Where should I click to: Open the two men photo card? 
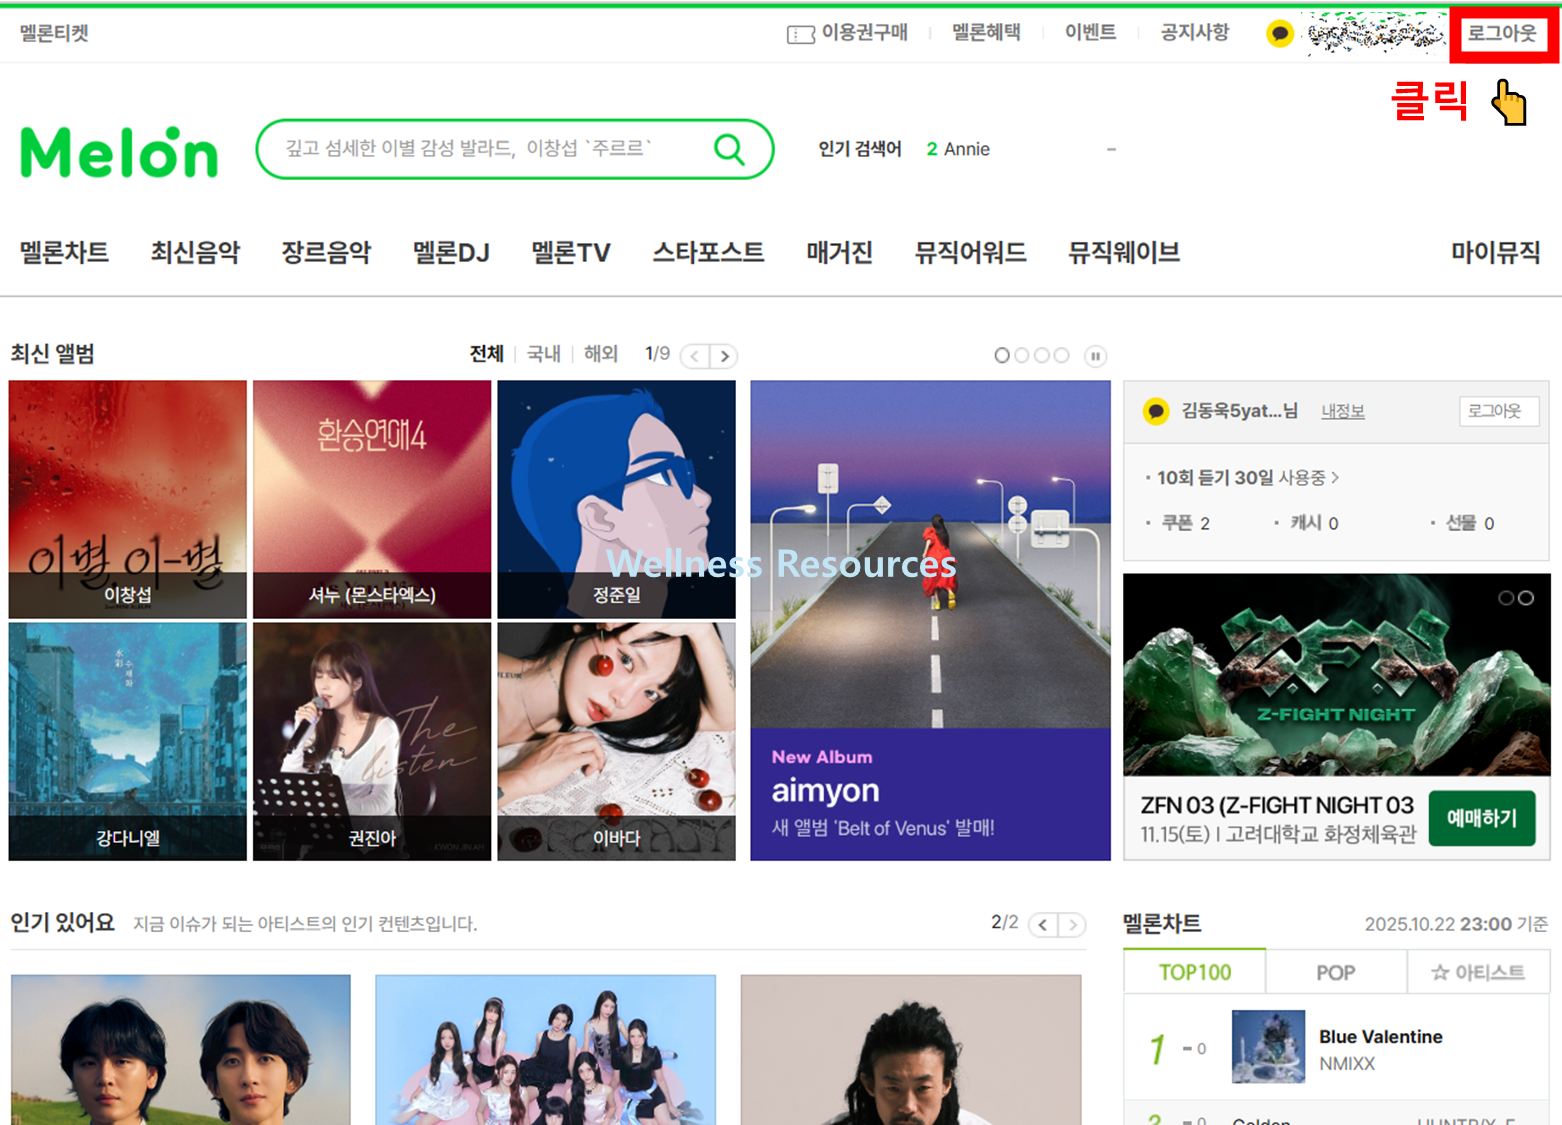coord(181,1050)
